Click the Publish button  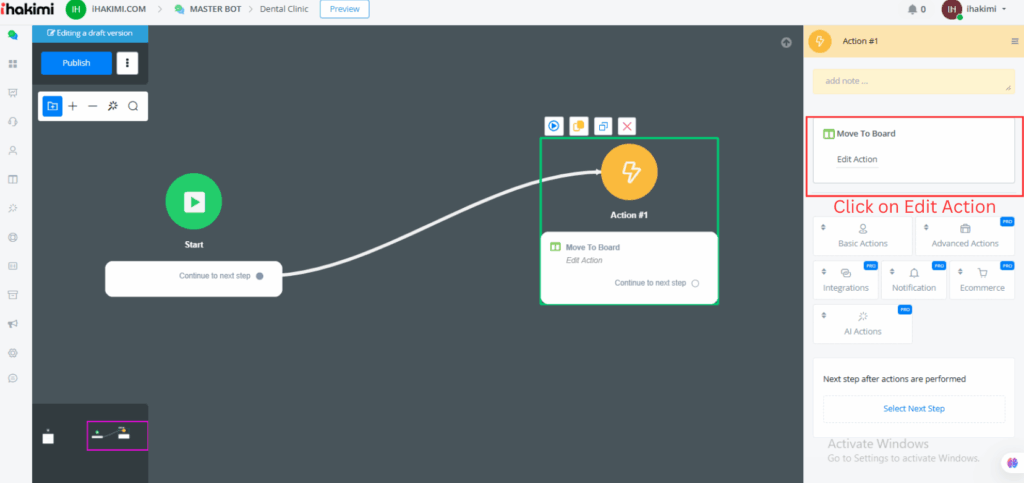pyautogui.click(x=76, y=63)
